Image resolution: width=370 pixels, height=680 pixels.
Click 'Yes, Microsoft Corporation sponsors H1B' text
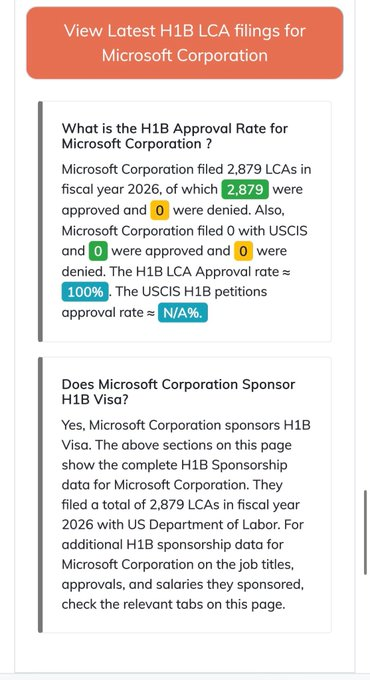[186, 425]
